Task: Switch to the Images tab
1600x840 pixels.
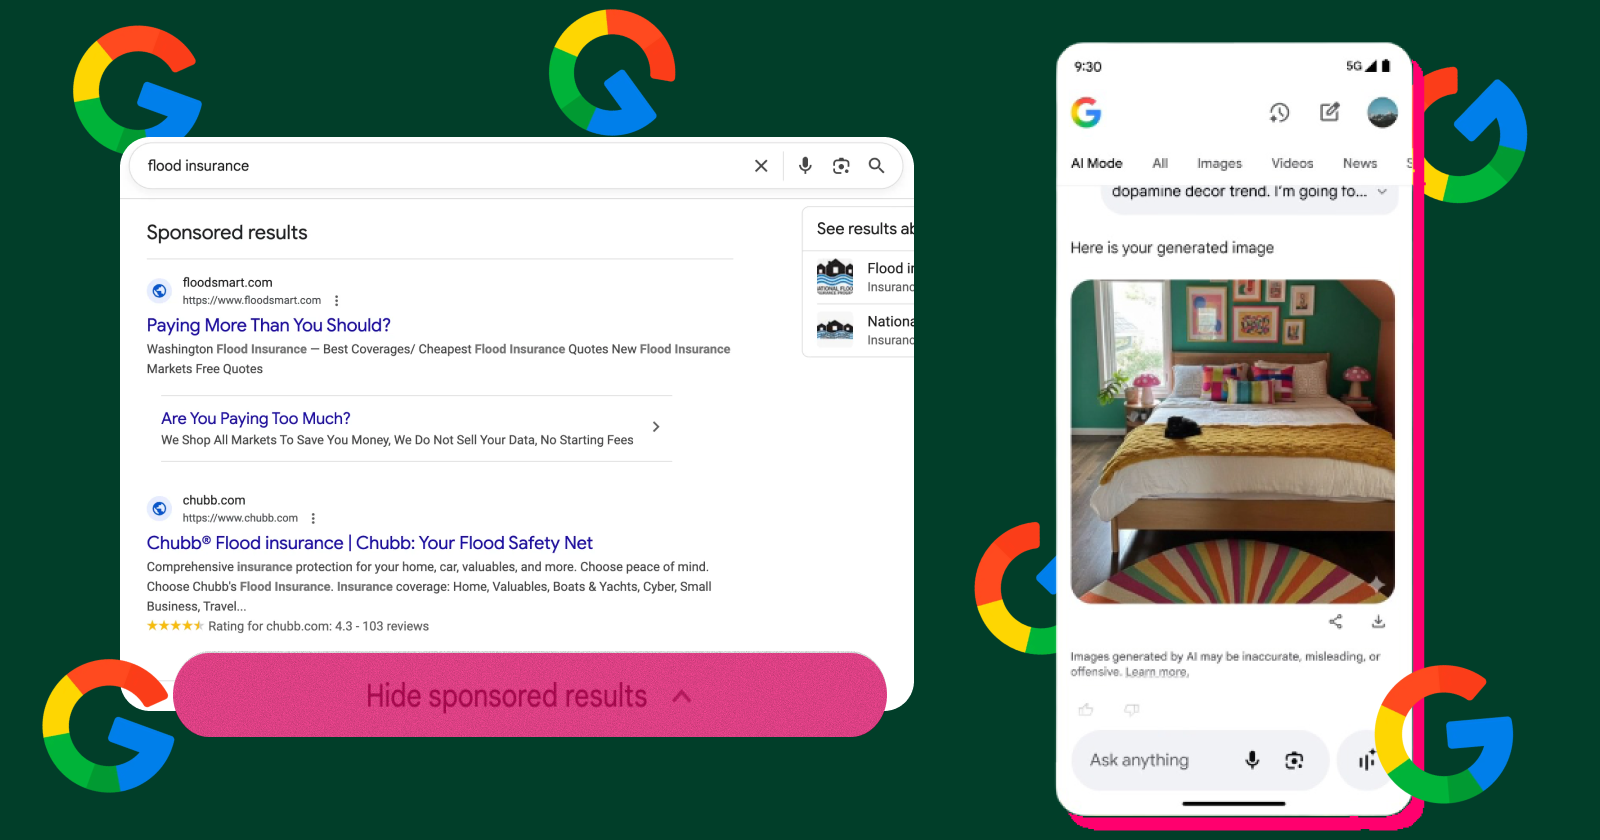Action: [x=1219, y=164]
